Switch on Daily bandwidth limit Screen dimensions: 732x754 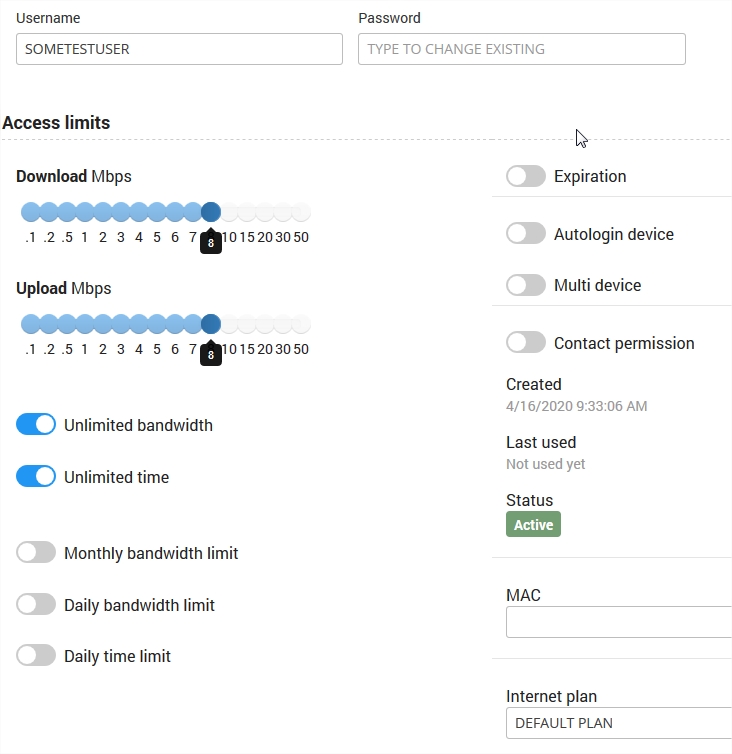(36, 605)
